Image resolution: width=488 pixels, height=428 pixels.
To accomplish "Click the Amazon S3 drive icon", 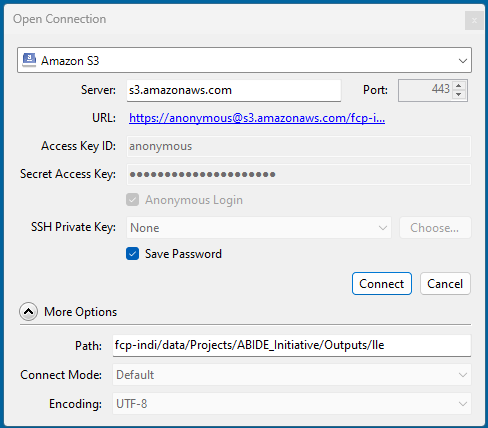I will [29, 60].
